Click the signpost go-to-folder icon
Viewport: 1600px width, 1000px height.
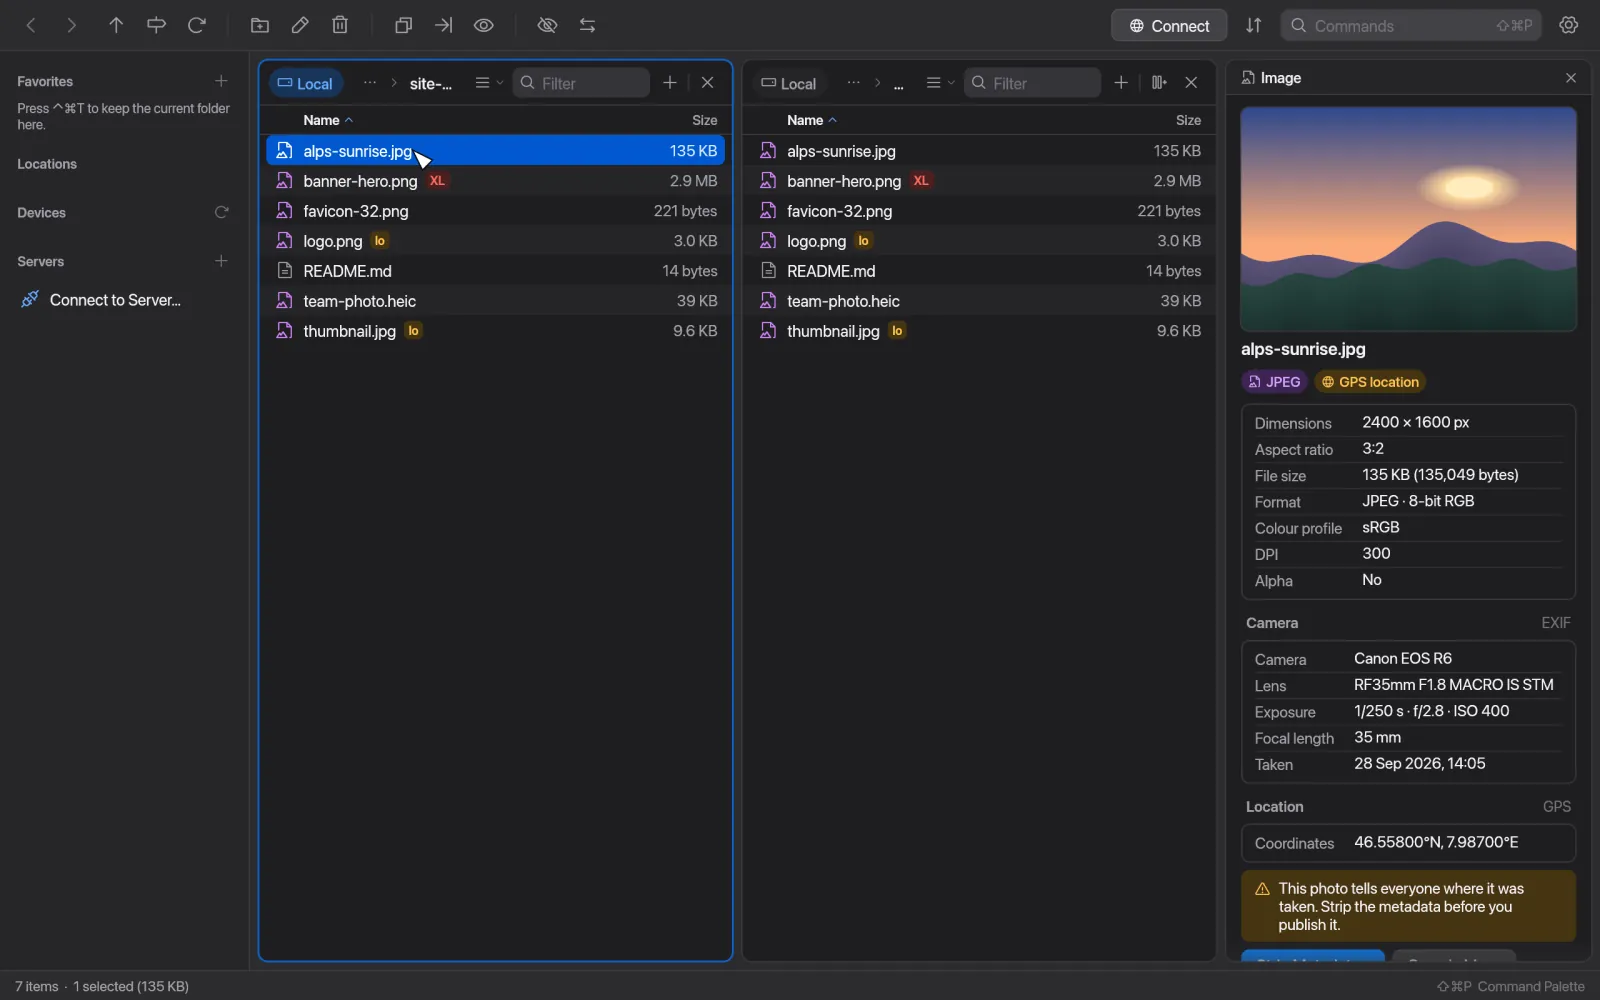(156, 26)
